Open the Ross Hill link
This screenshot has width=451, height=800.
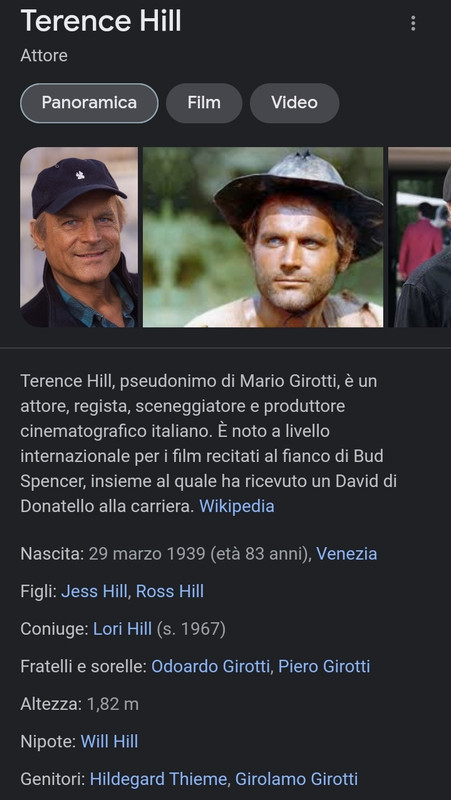tap(170, 591)
